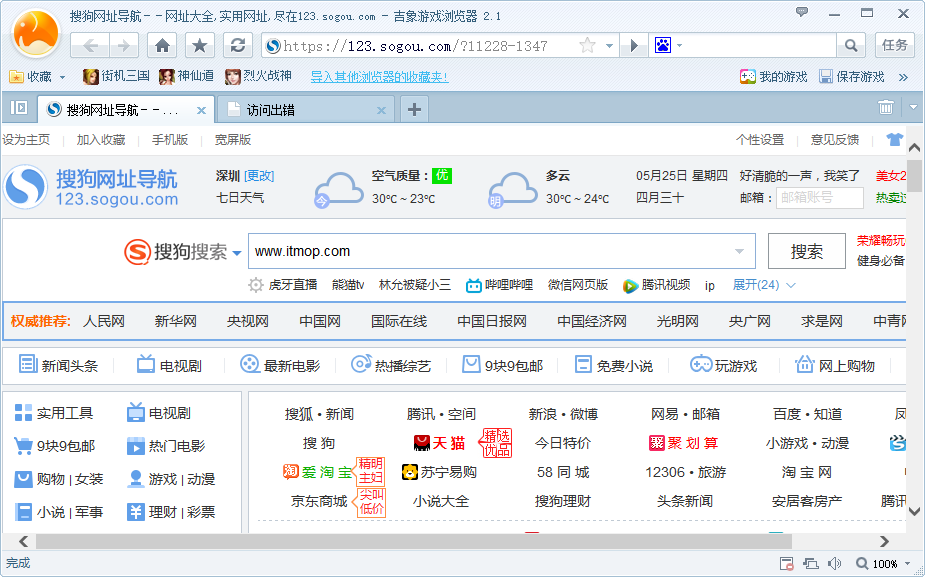Click the favorites star toolbar button
Image resolution: width=925 pixels, height=577 pixels.
tap(200, 45)
